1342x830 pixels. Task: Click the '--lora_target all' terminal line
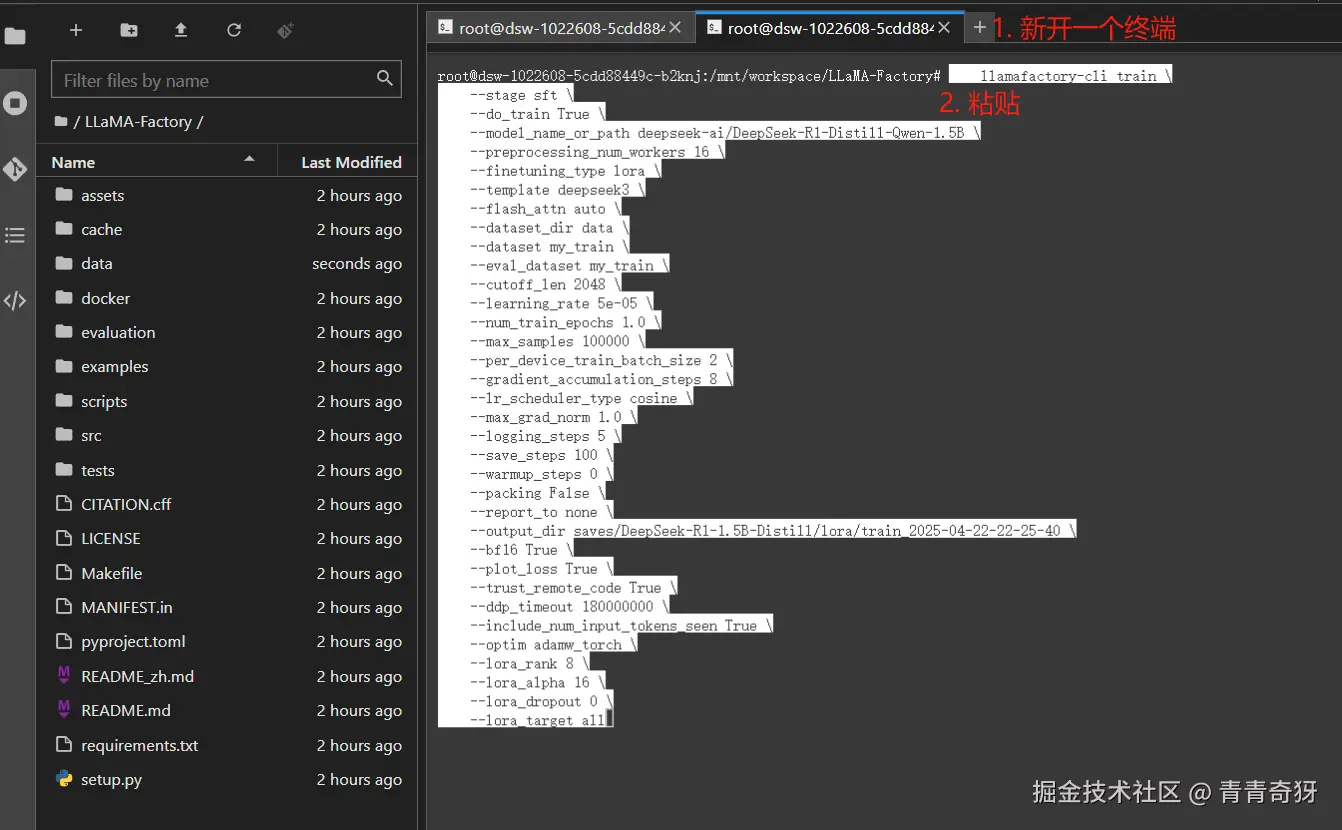click(x=537, y=720)
